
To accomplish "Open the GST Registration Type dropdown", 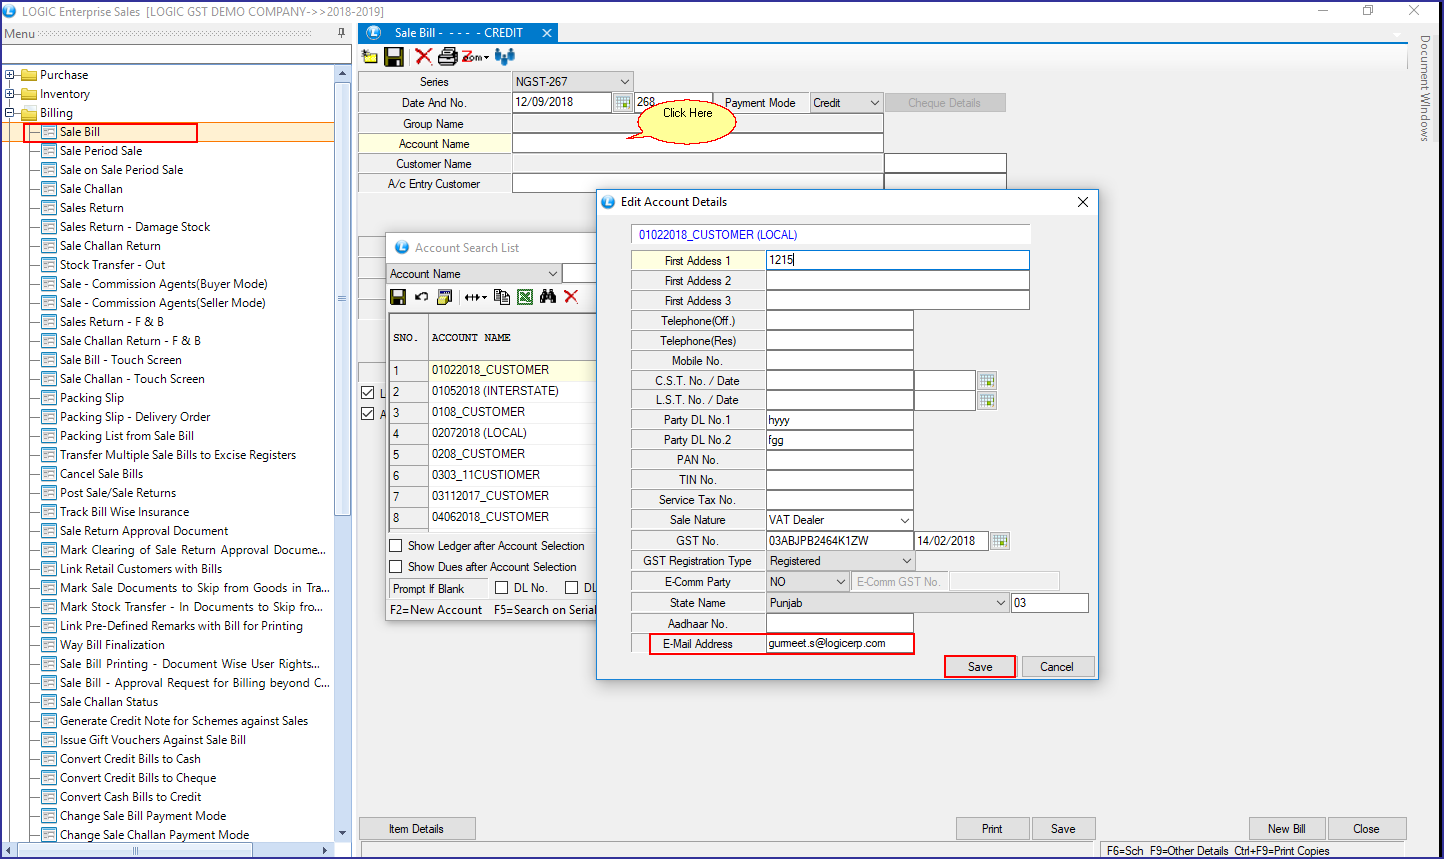I will tap(907, 562).
